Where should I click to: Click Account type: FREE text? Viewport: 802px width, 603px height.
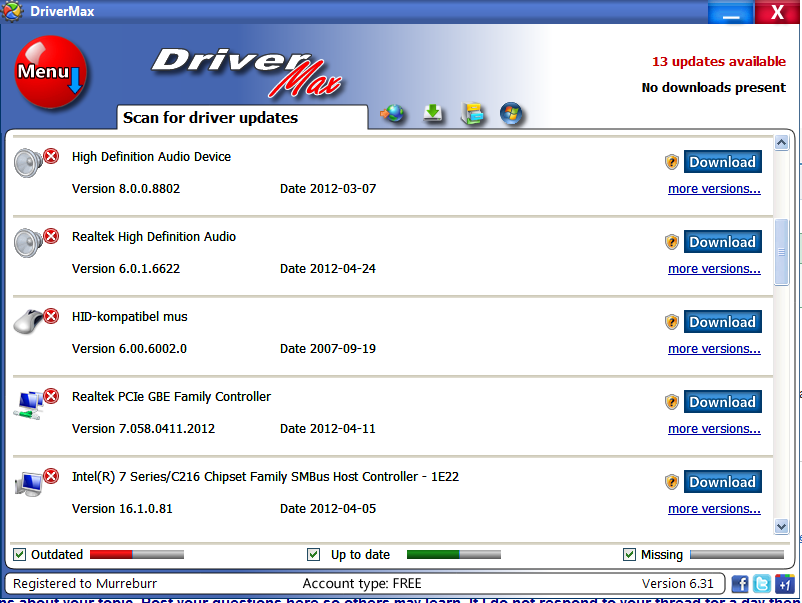(362, 584)
